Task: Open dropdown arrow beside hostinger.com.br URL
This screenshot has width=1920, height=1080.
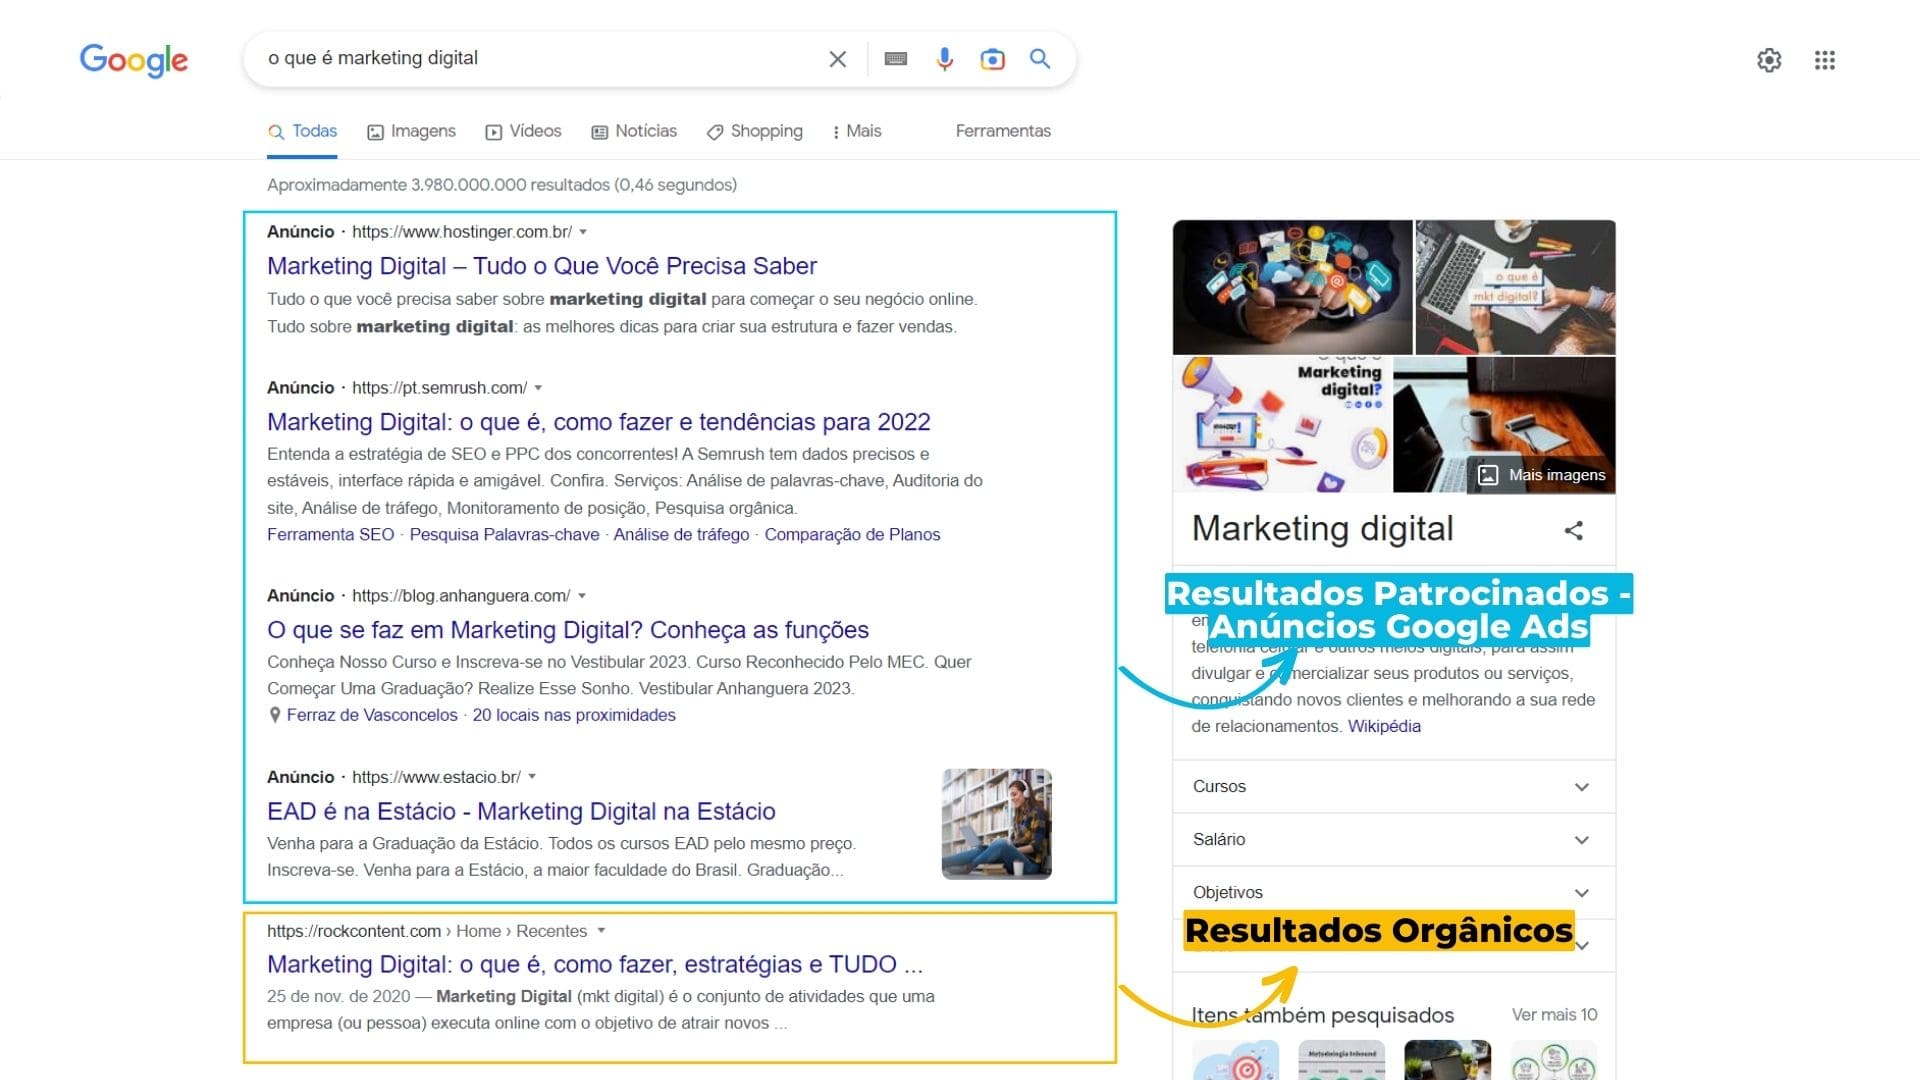Action: 583,232
